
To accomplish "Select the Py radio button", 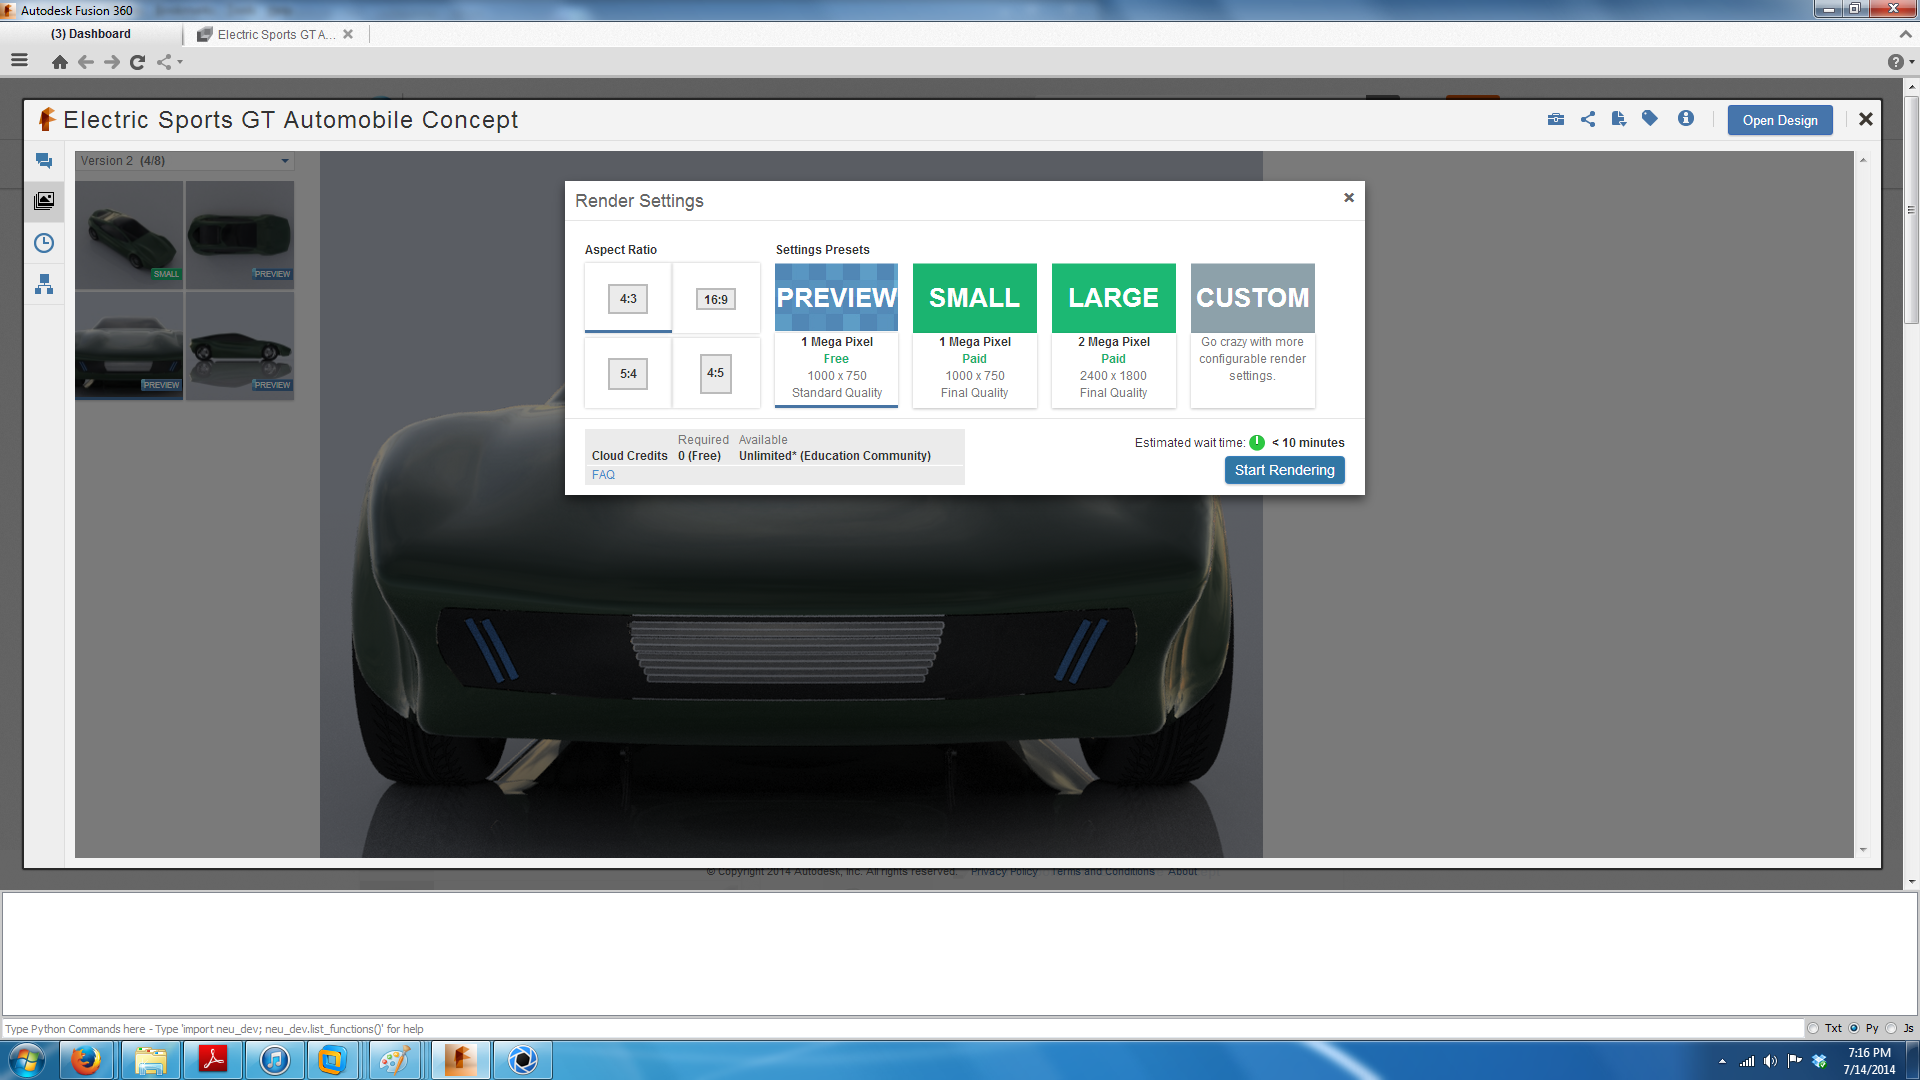I will (1854, 1028).
